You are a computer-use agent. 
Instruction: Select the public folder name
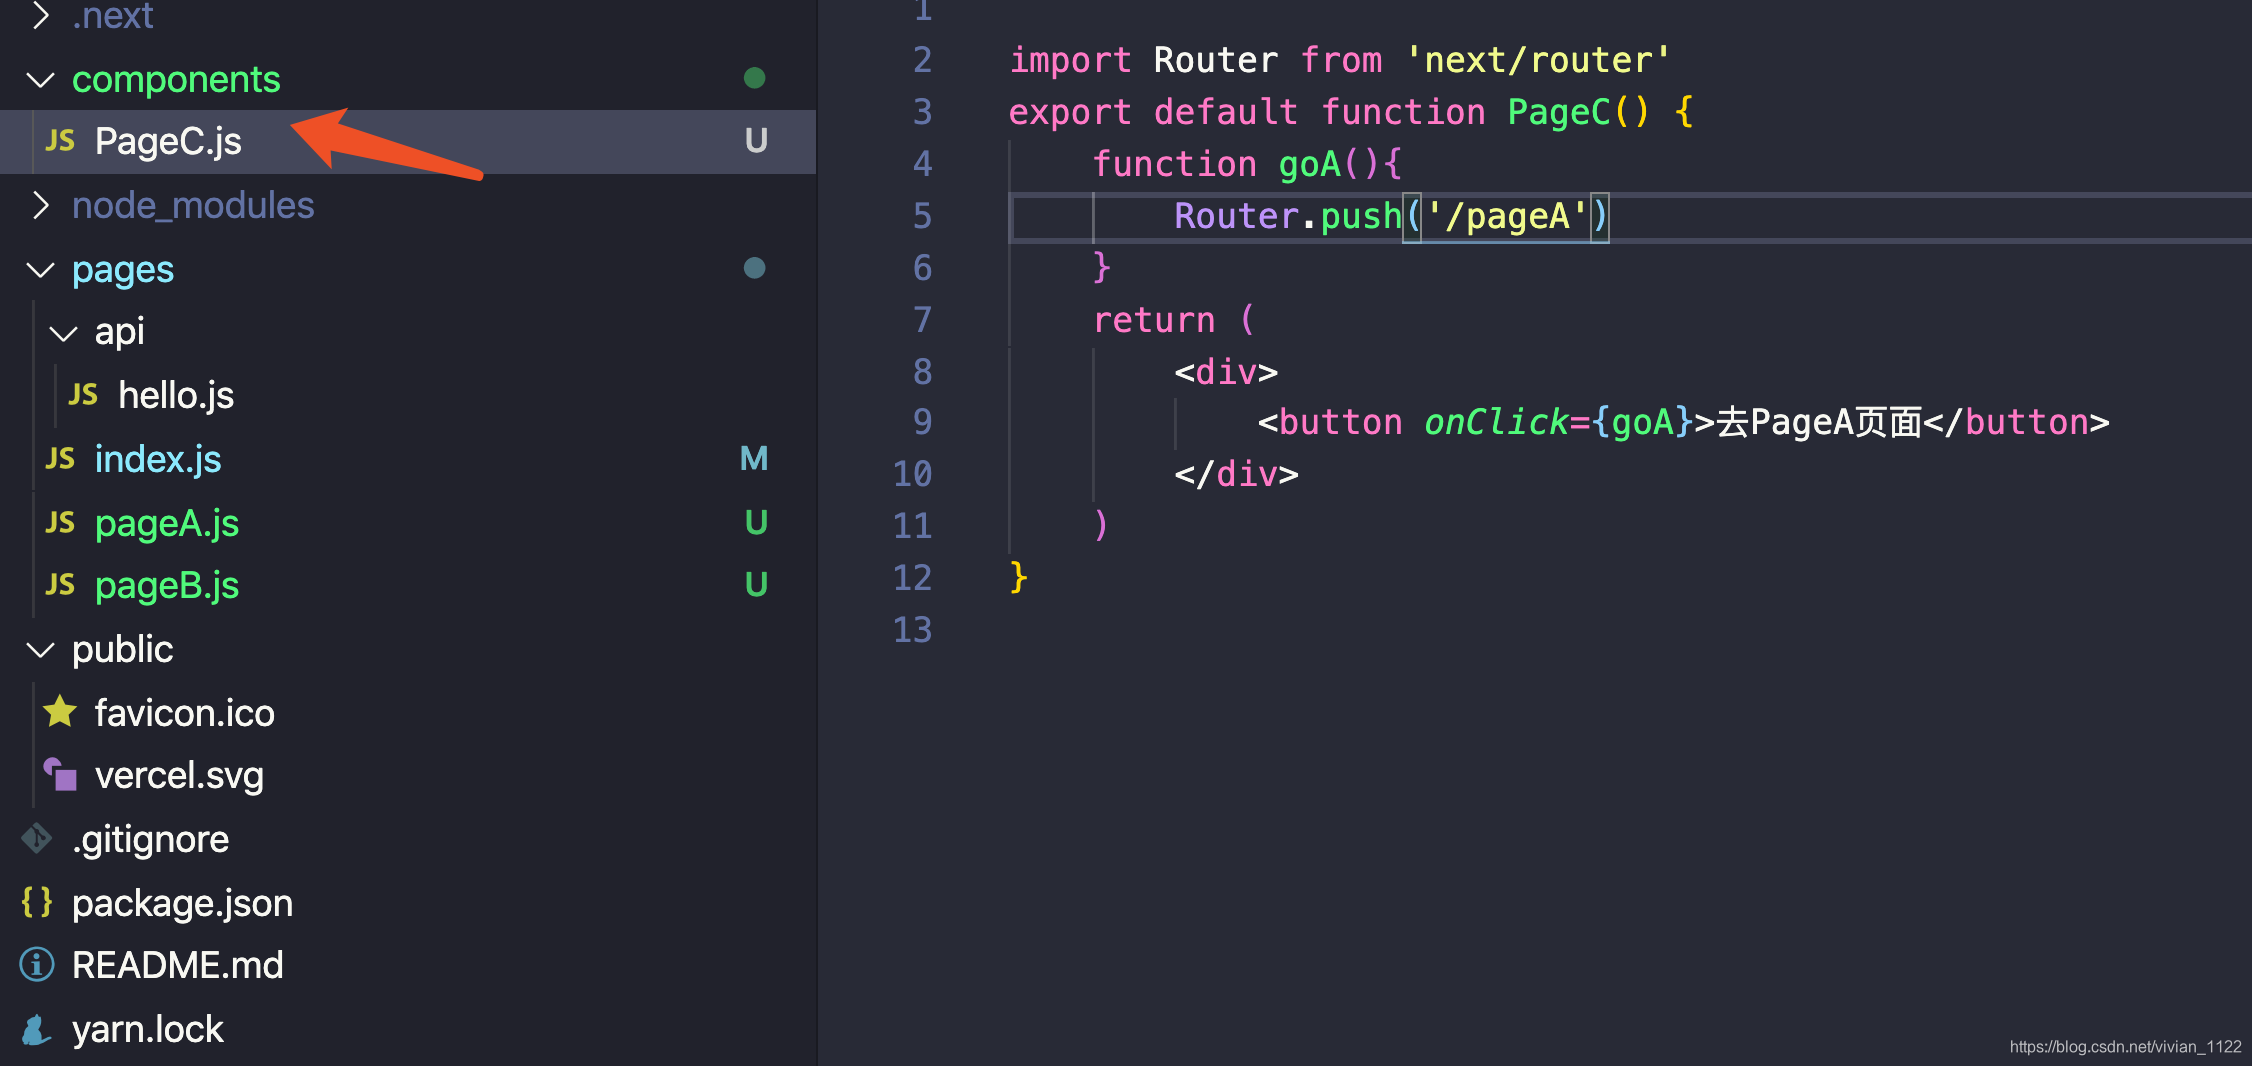point(123,650)
